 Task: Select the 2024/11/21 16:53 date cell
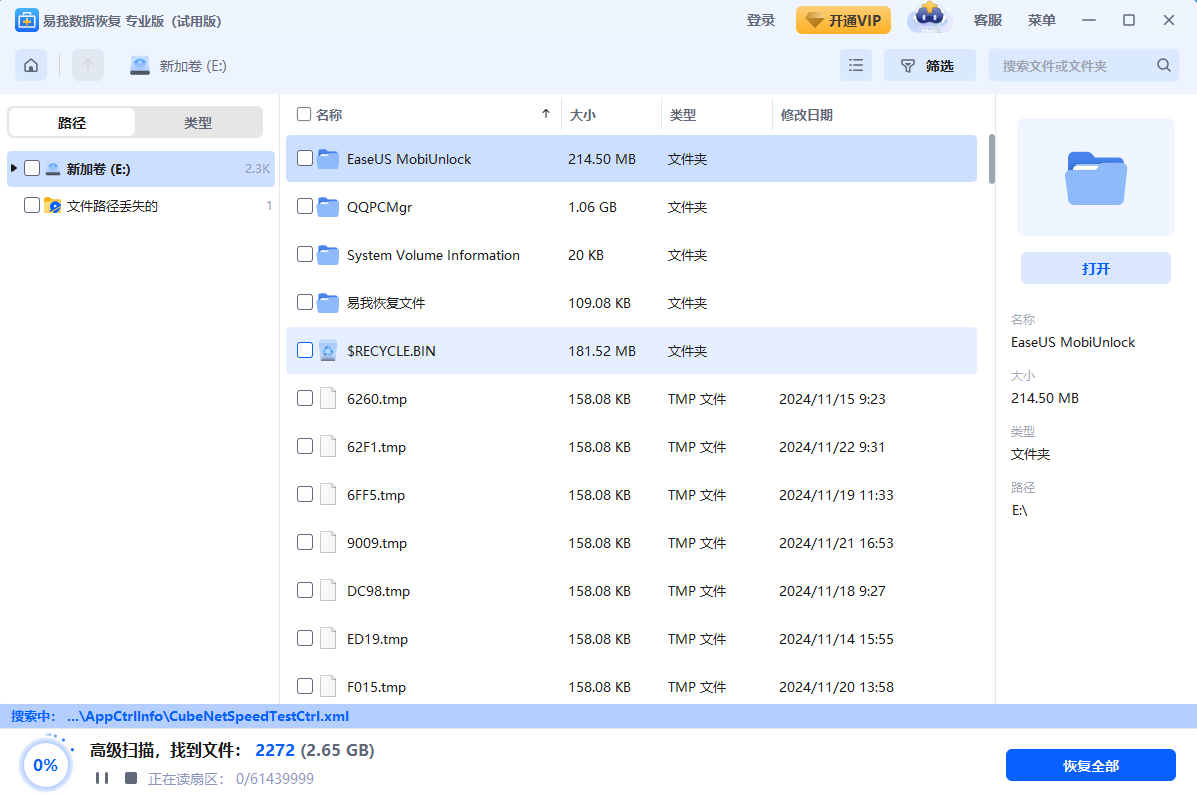836,543
